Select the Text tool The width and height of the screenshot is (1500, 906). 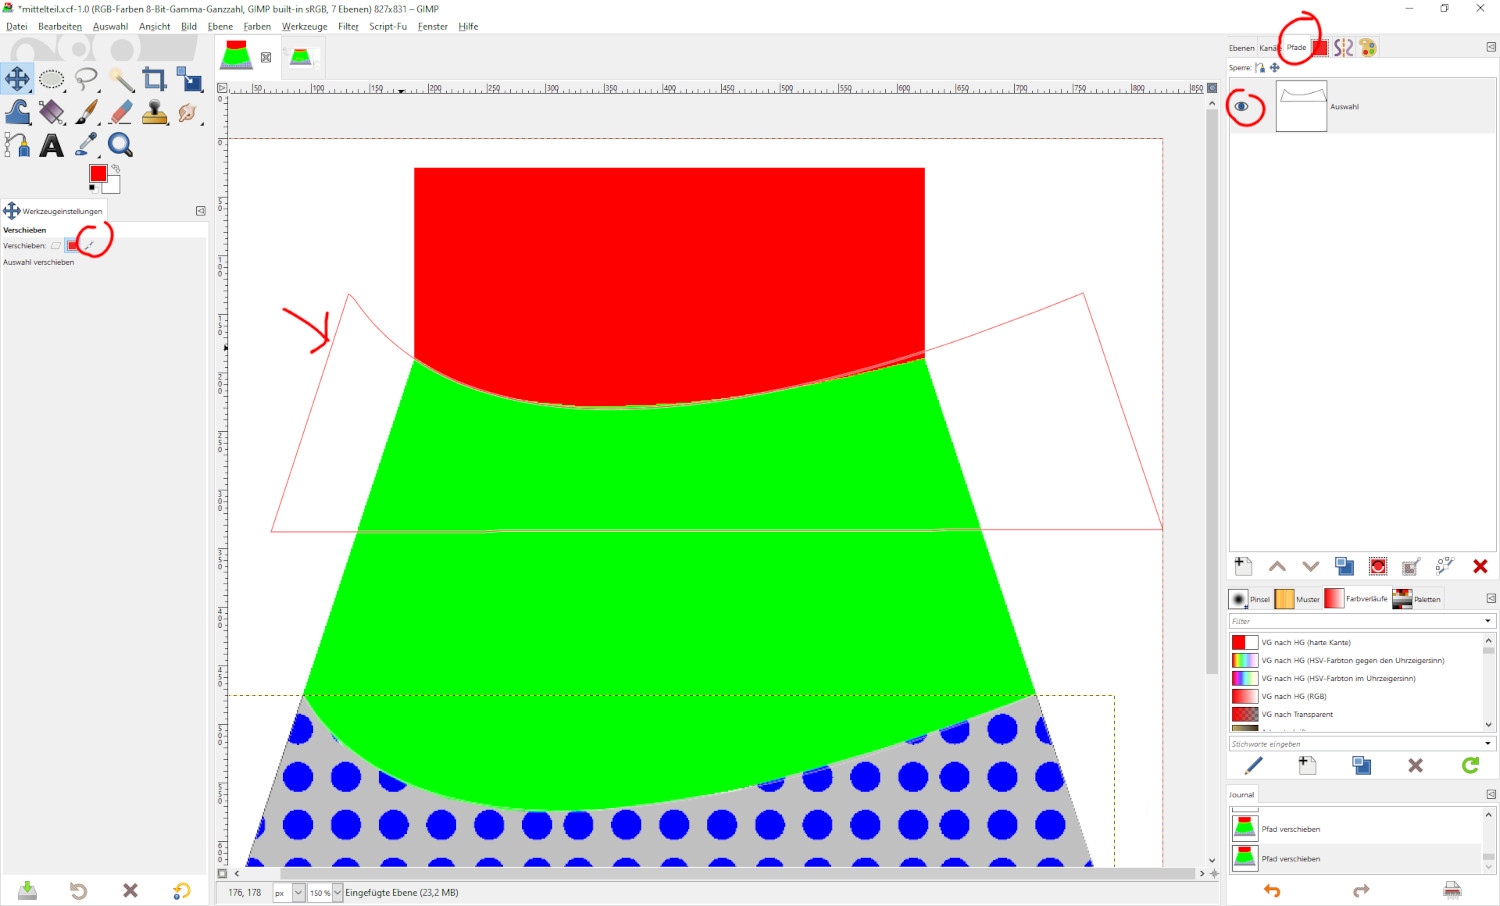click(x=52, y=146)
